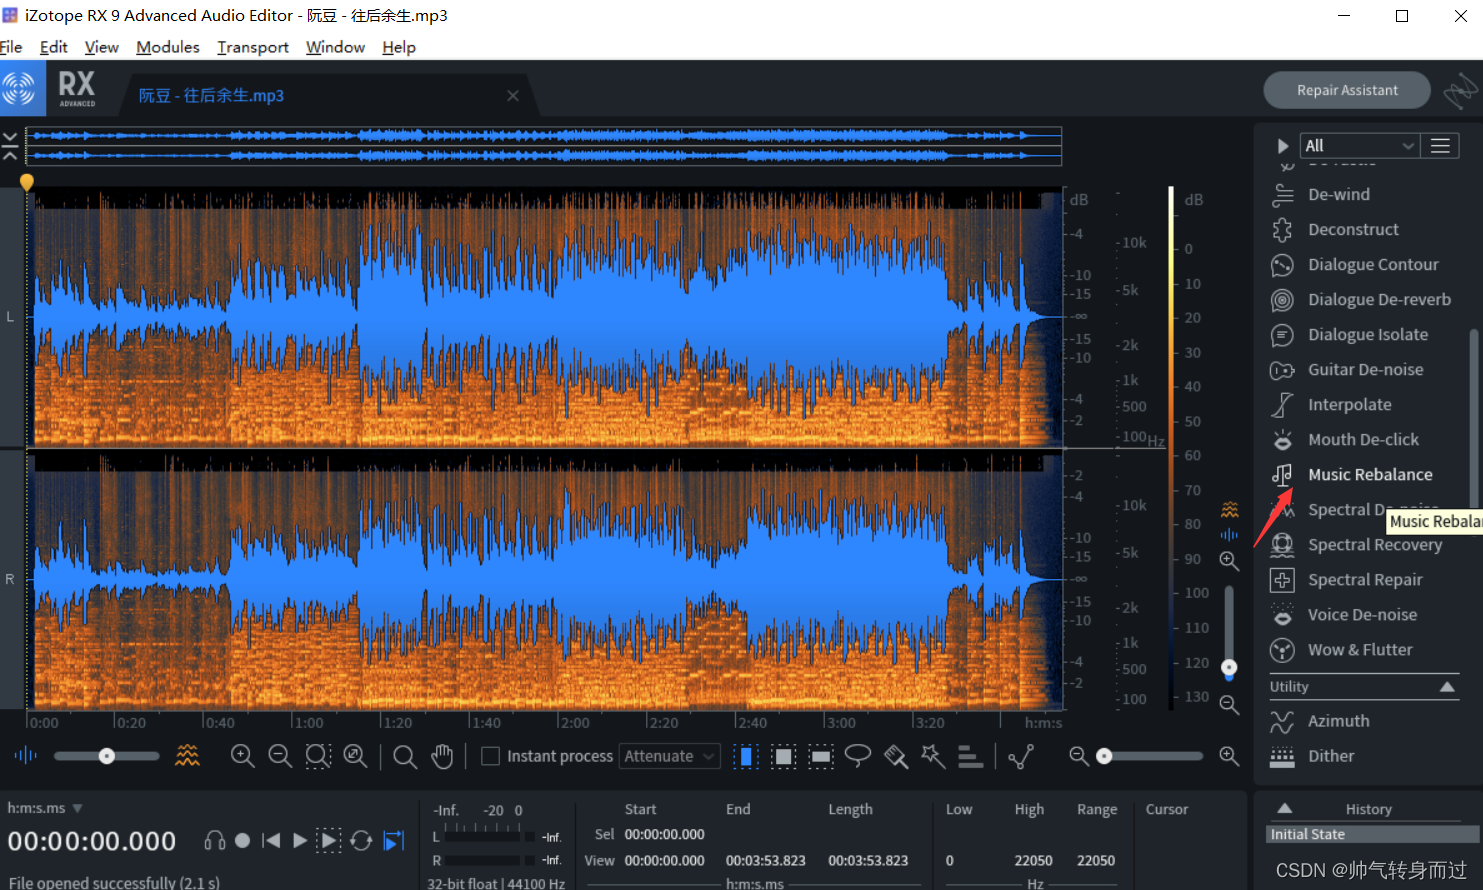Rewind to start with transport button

click(271, 841)
